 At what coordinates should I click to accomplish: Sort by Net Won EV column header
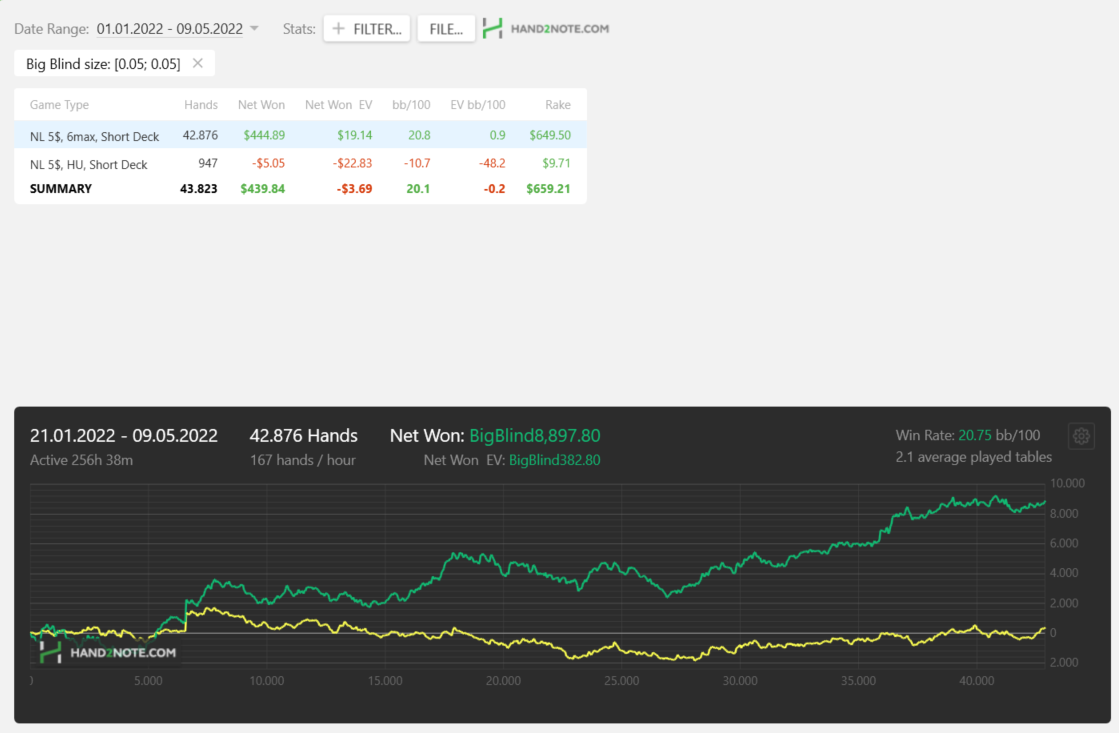(x=338, y=104)
